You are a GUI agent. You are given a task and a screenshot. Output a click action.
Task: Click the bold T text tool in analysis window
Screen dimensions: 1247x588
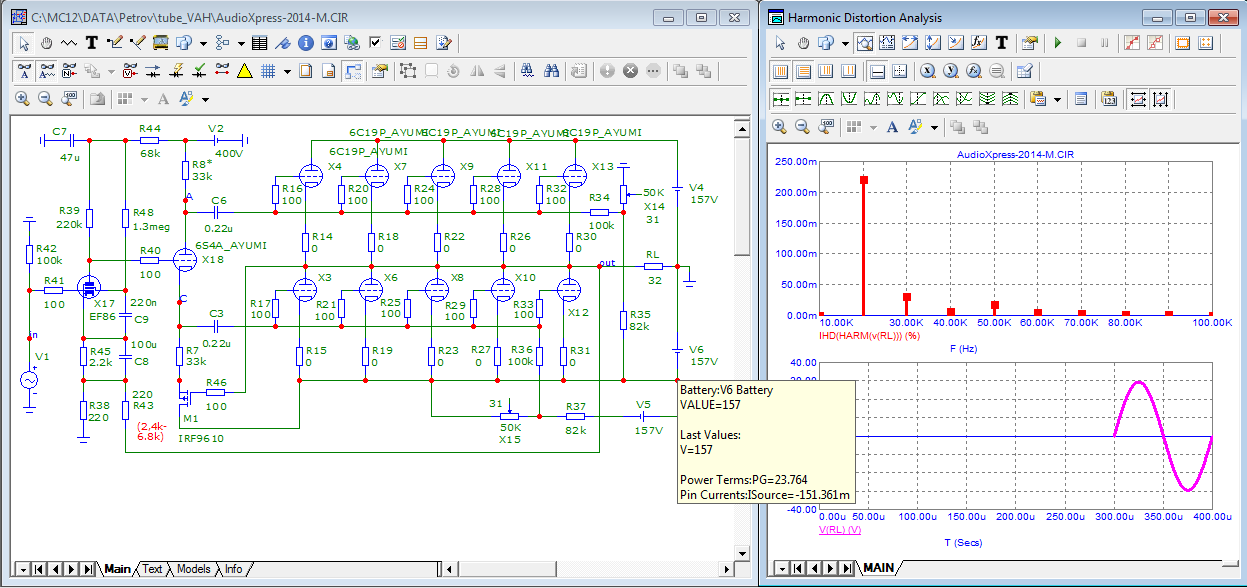(x=1001, y=43)
